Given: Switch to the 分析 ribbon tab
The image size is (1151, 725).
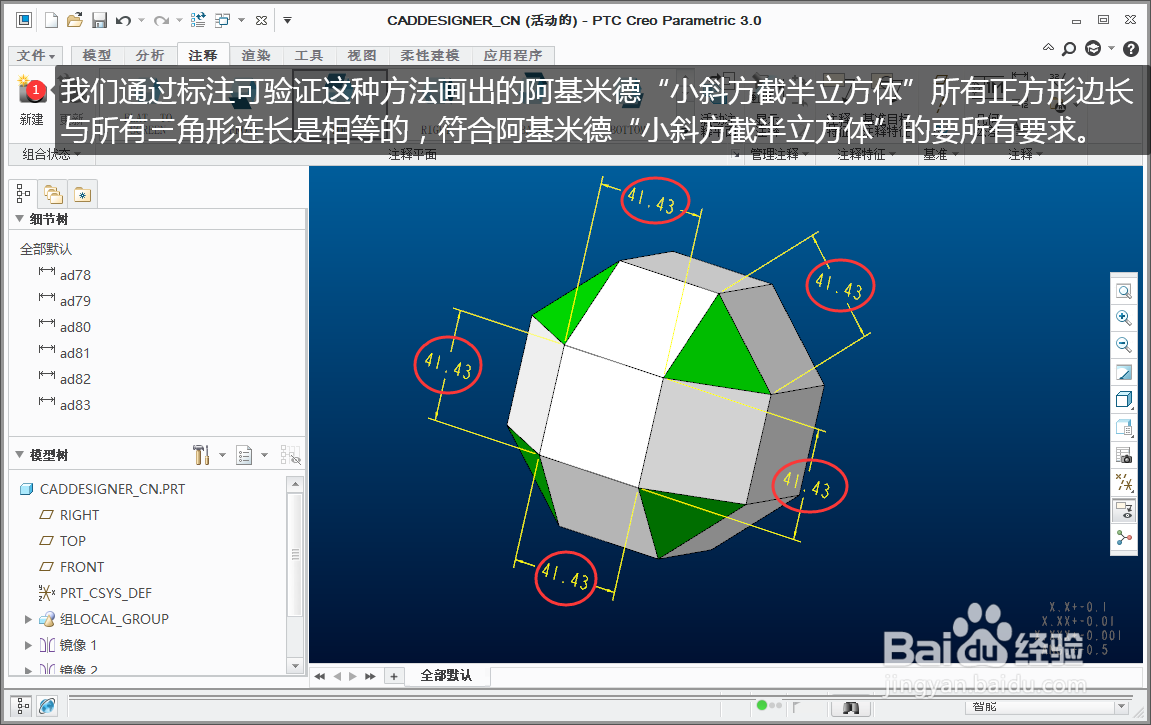Looking at the screenshot, I should tap(150, 56).
